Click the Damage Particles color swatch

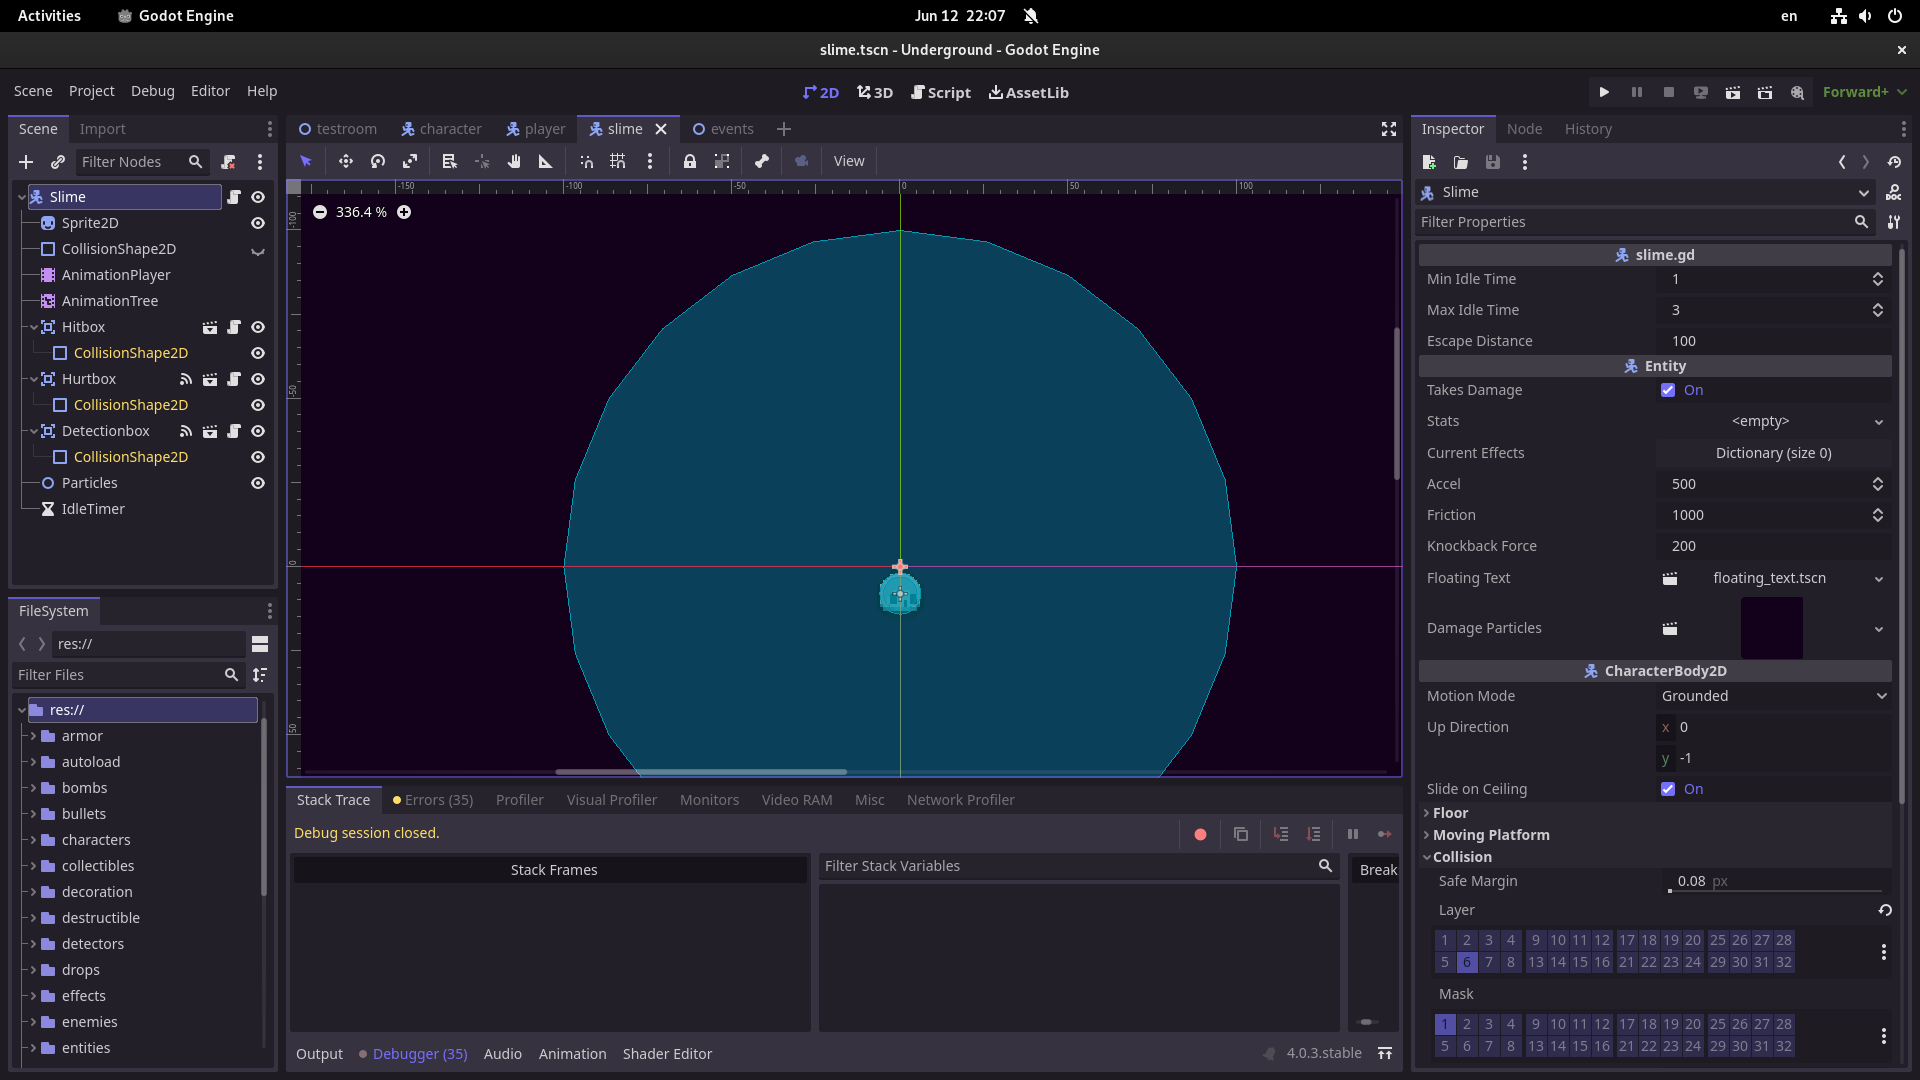(1770, 627)
